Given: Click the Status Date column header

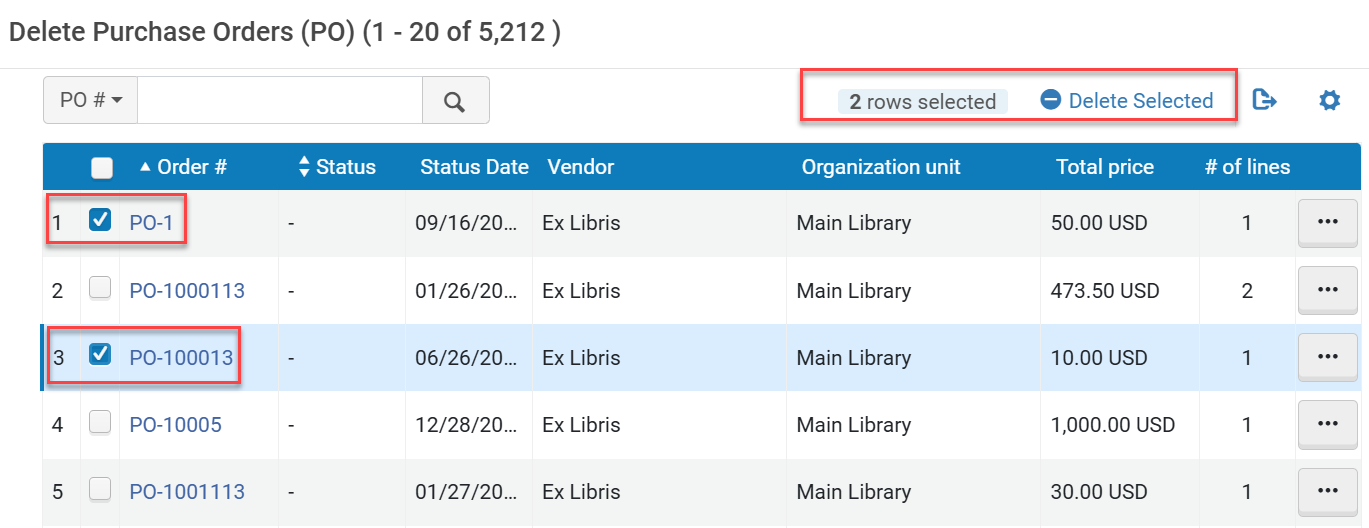Looking at the screenshot, I should tap(474, 167).
